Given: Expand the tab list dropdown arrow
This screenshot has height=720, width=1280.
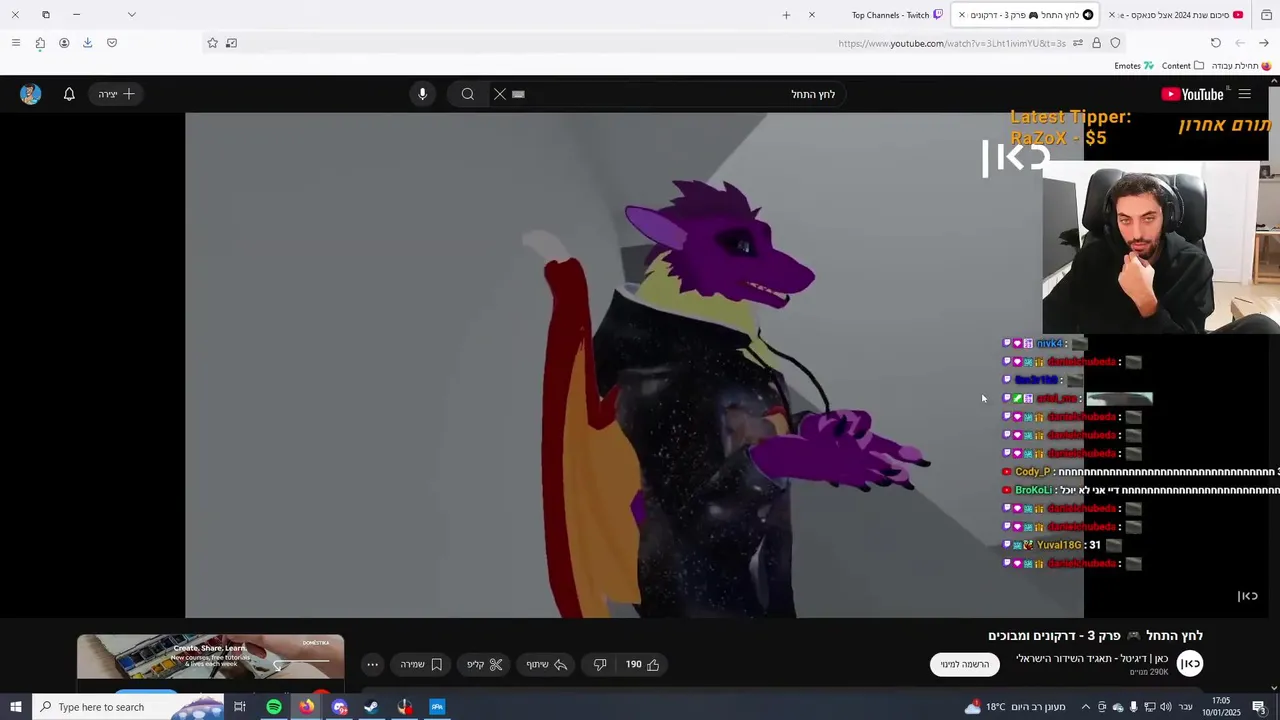Looking at the screenshot, I should tap(131, 15).
